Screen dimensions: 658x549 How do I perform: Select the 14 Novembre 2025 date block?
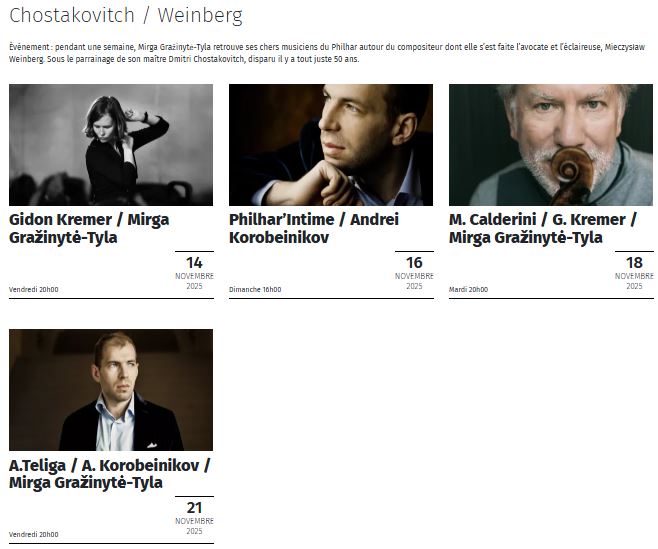(x=194, y=273)
